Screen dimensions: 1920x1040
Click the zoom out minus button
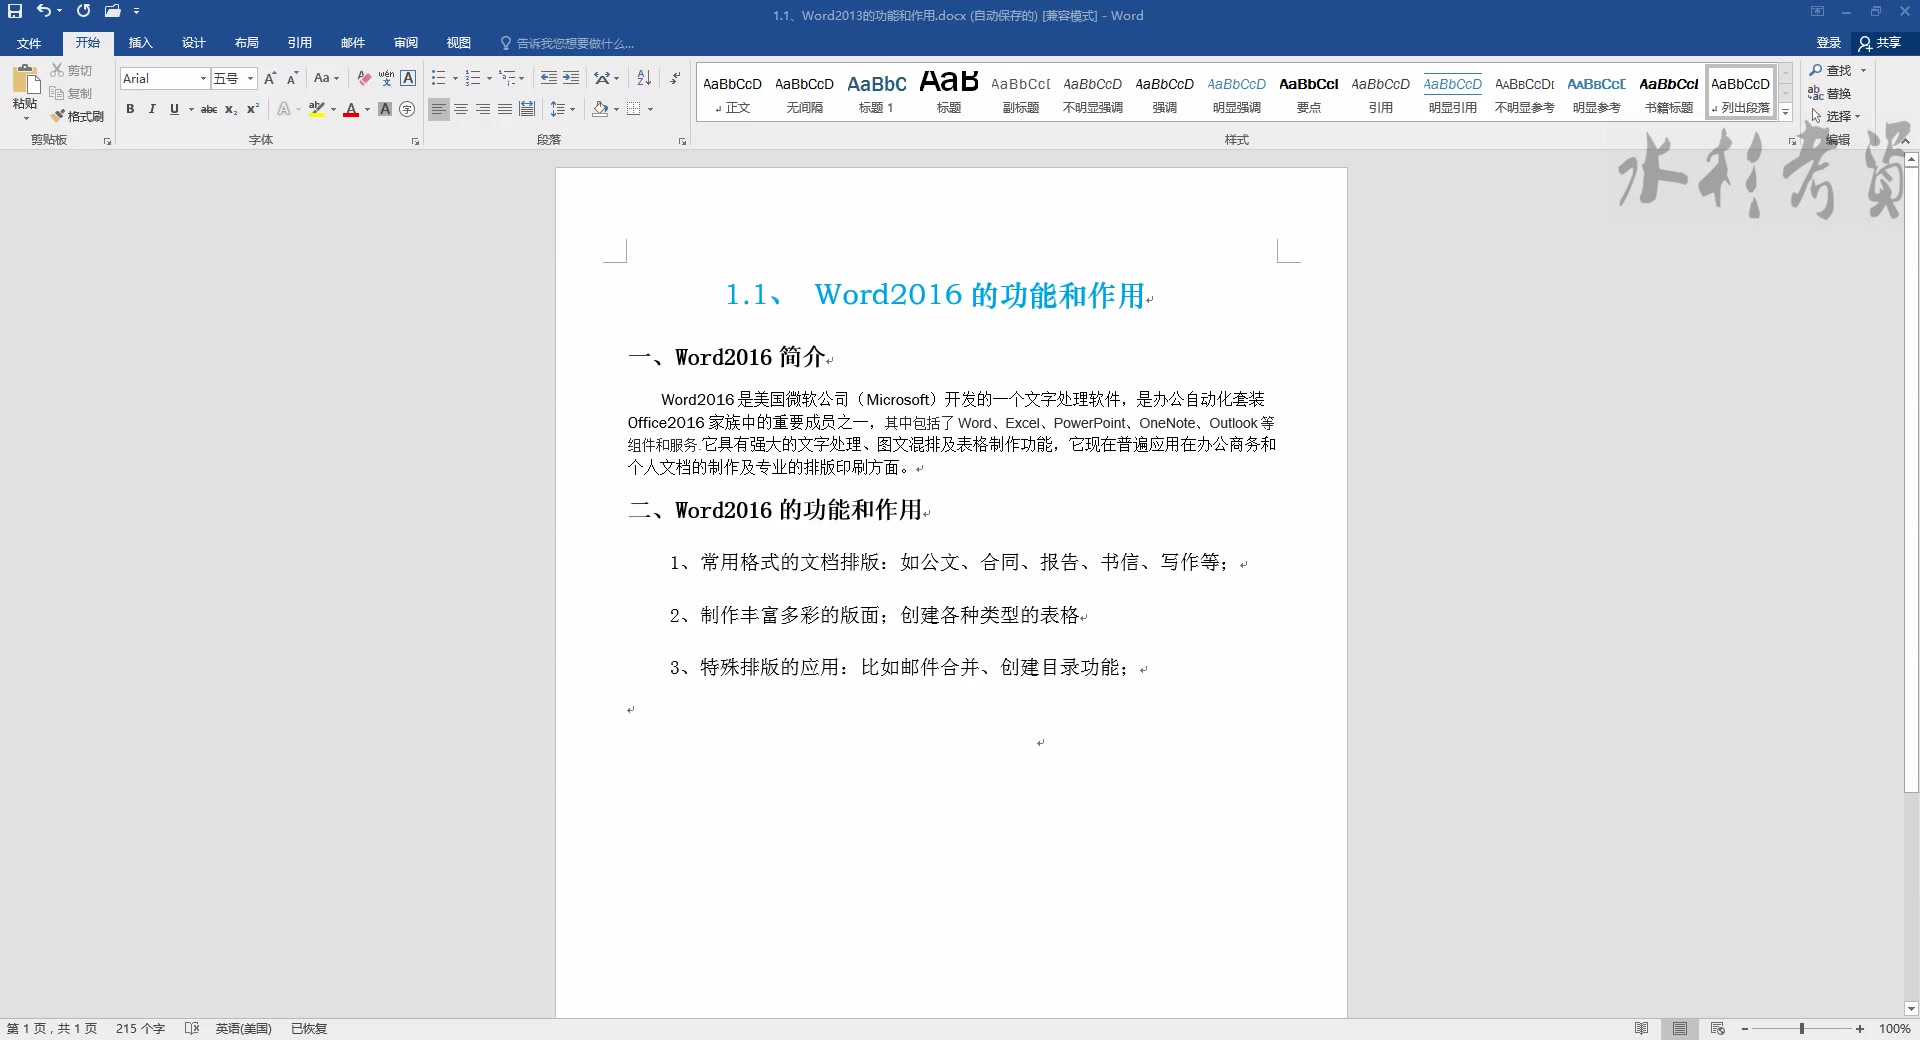coord(1745,1028)
